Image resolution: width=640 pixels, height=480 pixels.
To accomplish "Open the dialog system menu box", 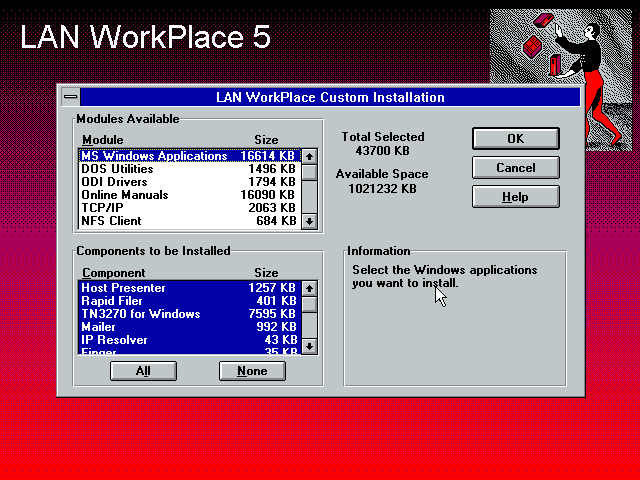I will 71,97.
